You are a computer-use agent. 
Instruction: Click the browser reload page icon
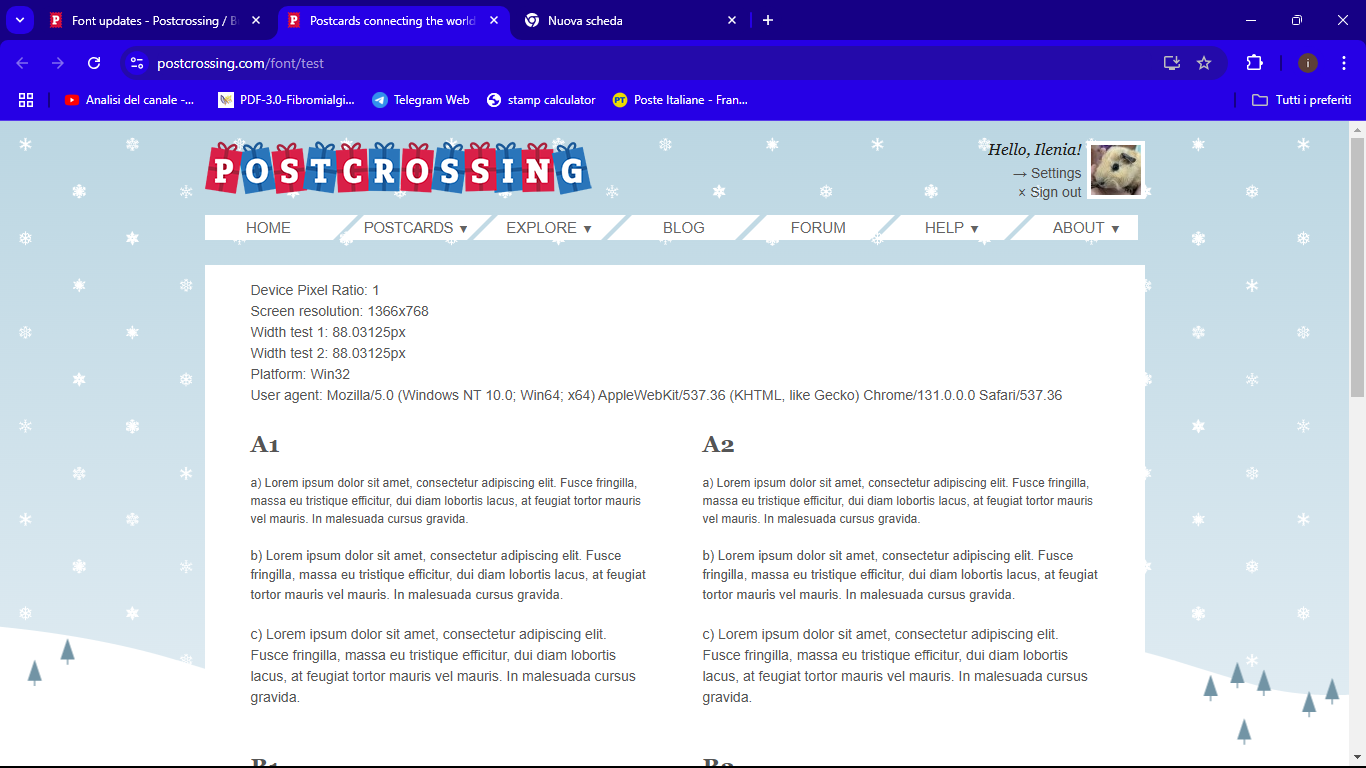pyautogui.click(x=94, y=63)
